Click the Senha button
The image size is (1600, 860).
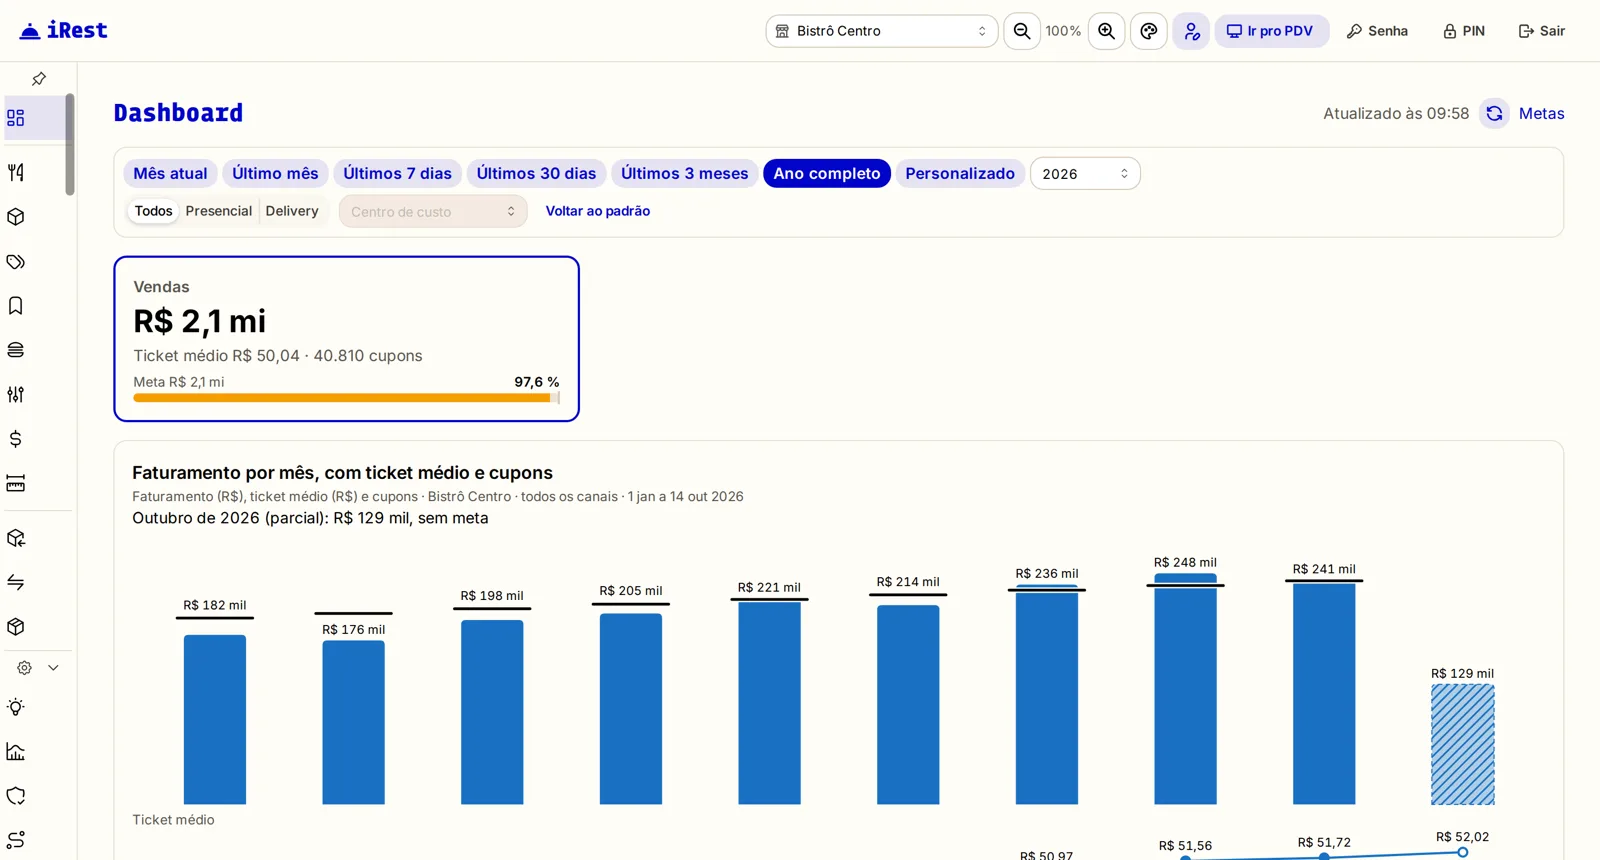point(1377,31)
